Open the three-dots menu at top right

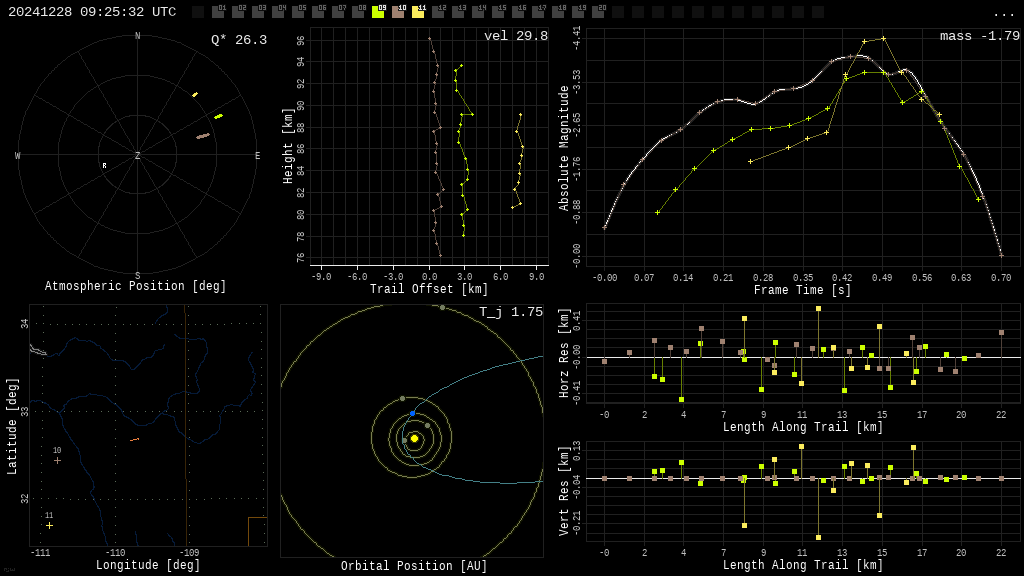(1003, 13)
